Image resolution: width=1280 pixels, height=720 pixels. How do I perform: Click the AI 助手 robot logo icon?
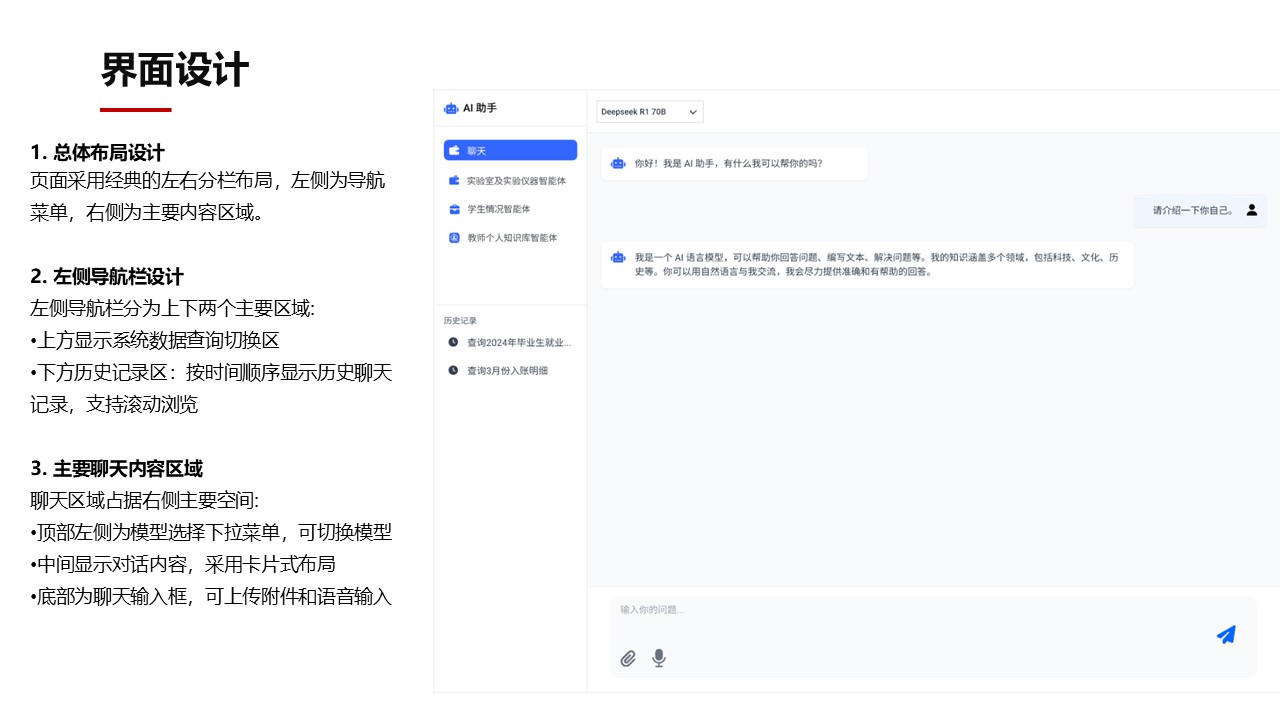click(451, 108)
